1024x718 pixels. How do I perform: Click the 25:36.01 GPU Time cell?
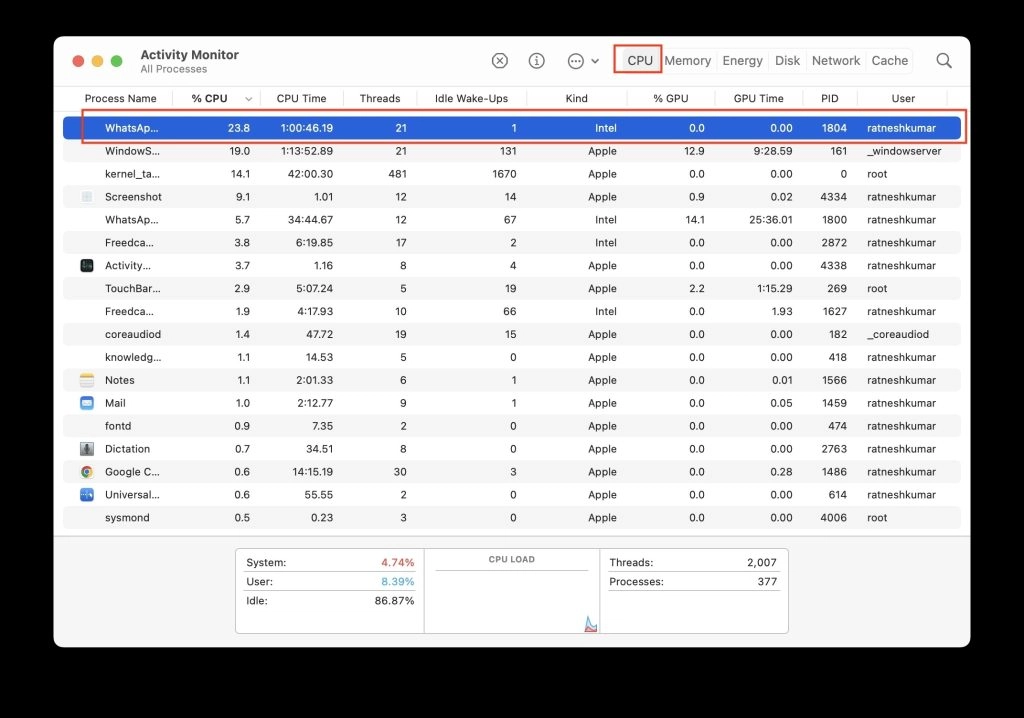tap(771, 220)
